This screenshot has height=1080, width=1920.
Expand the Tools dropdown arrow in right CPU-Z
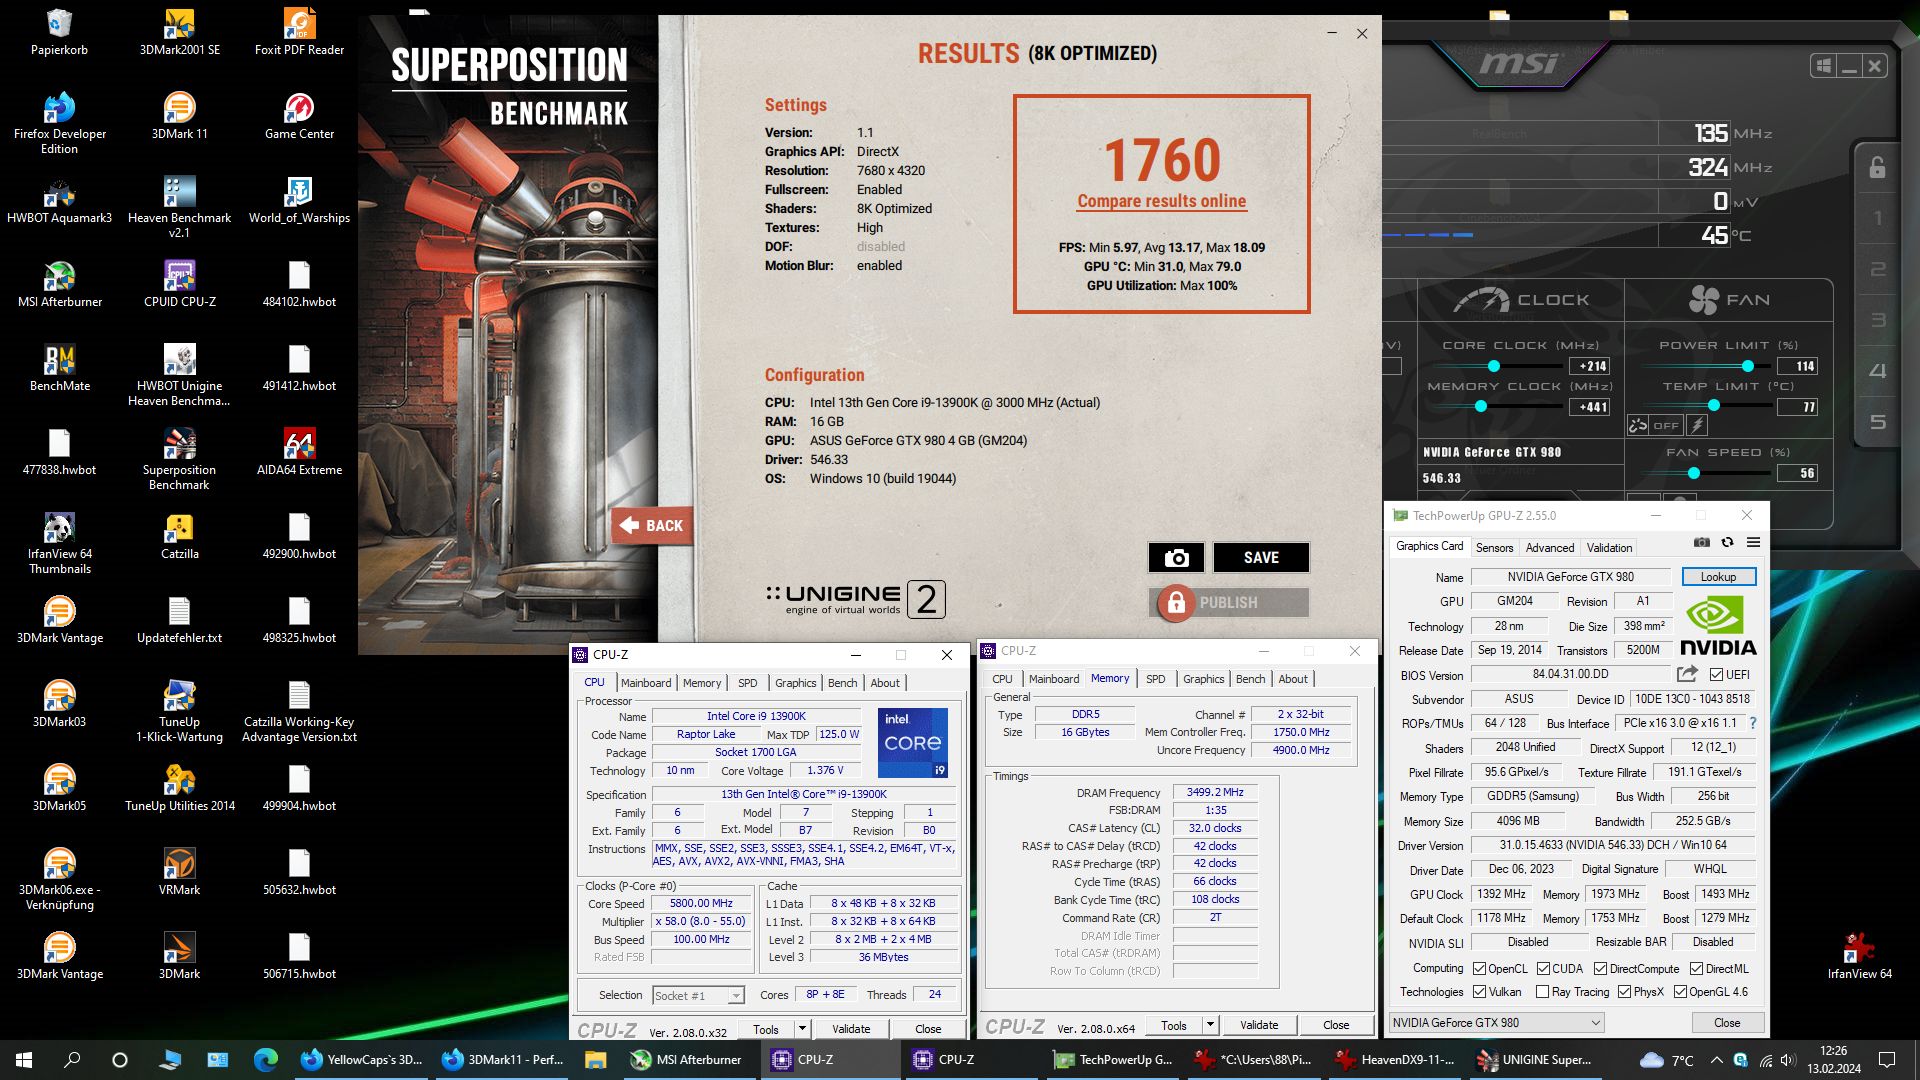pos(1209,1025)
